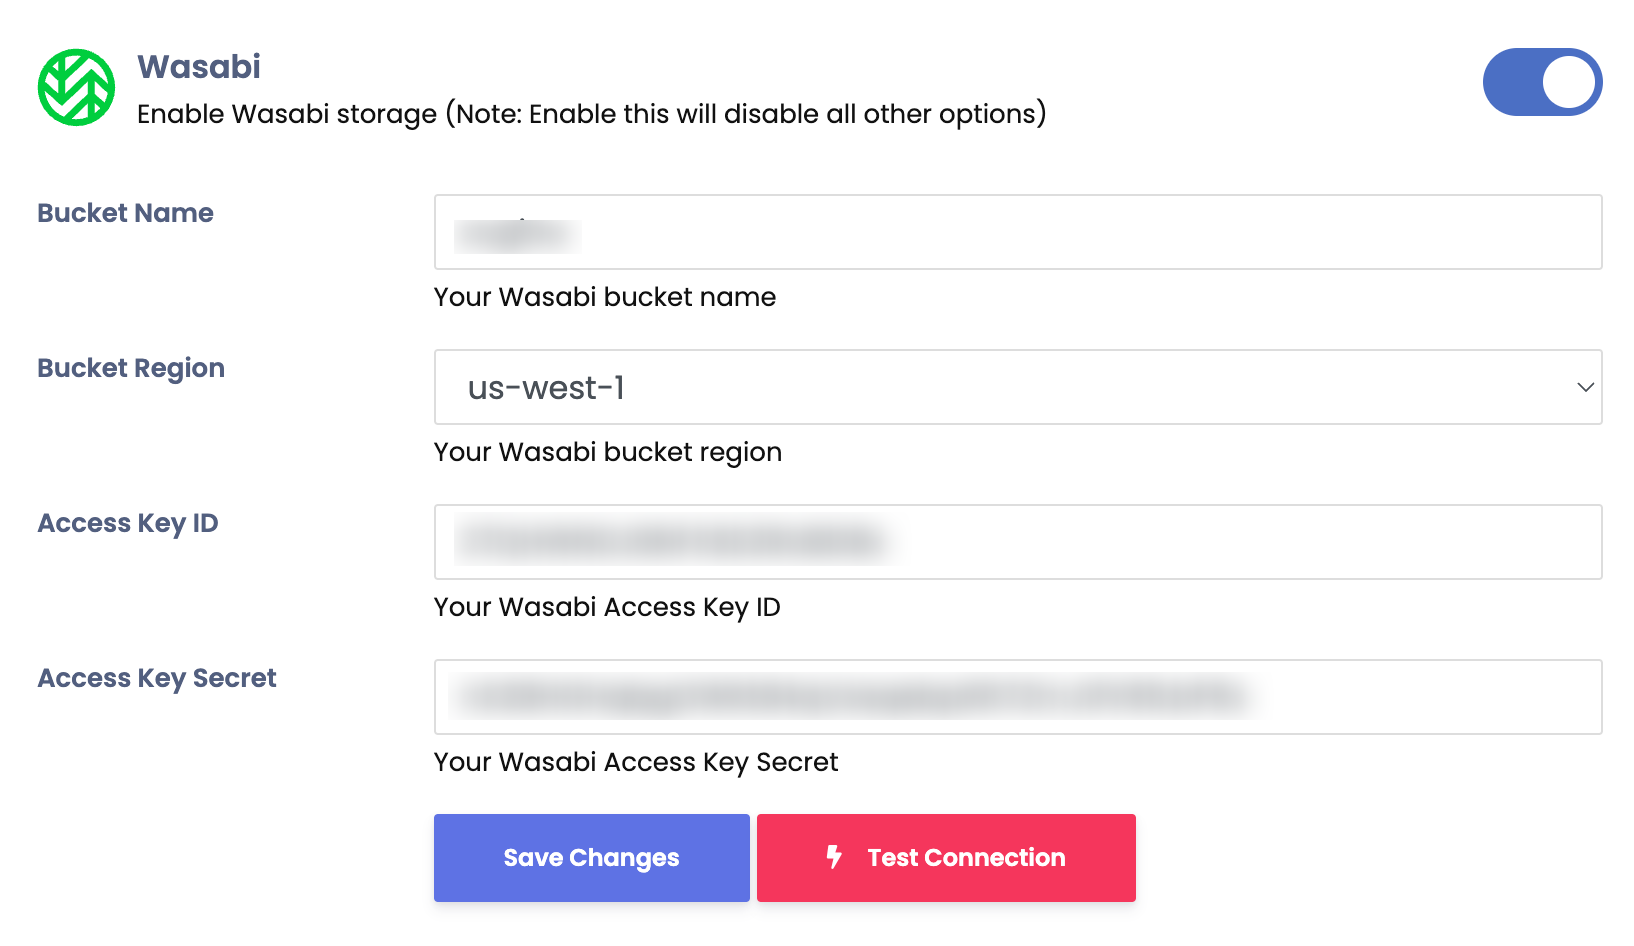
Task: Click the Bucket Region field label
Action: (x=131, y=368)
